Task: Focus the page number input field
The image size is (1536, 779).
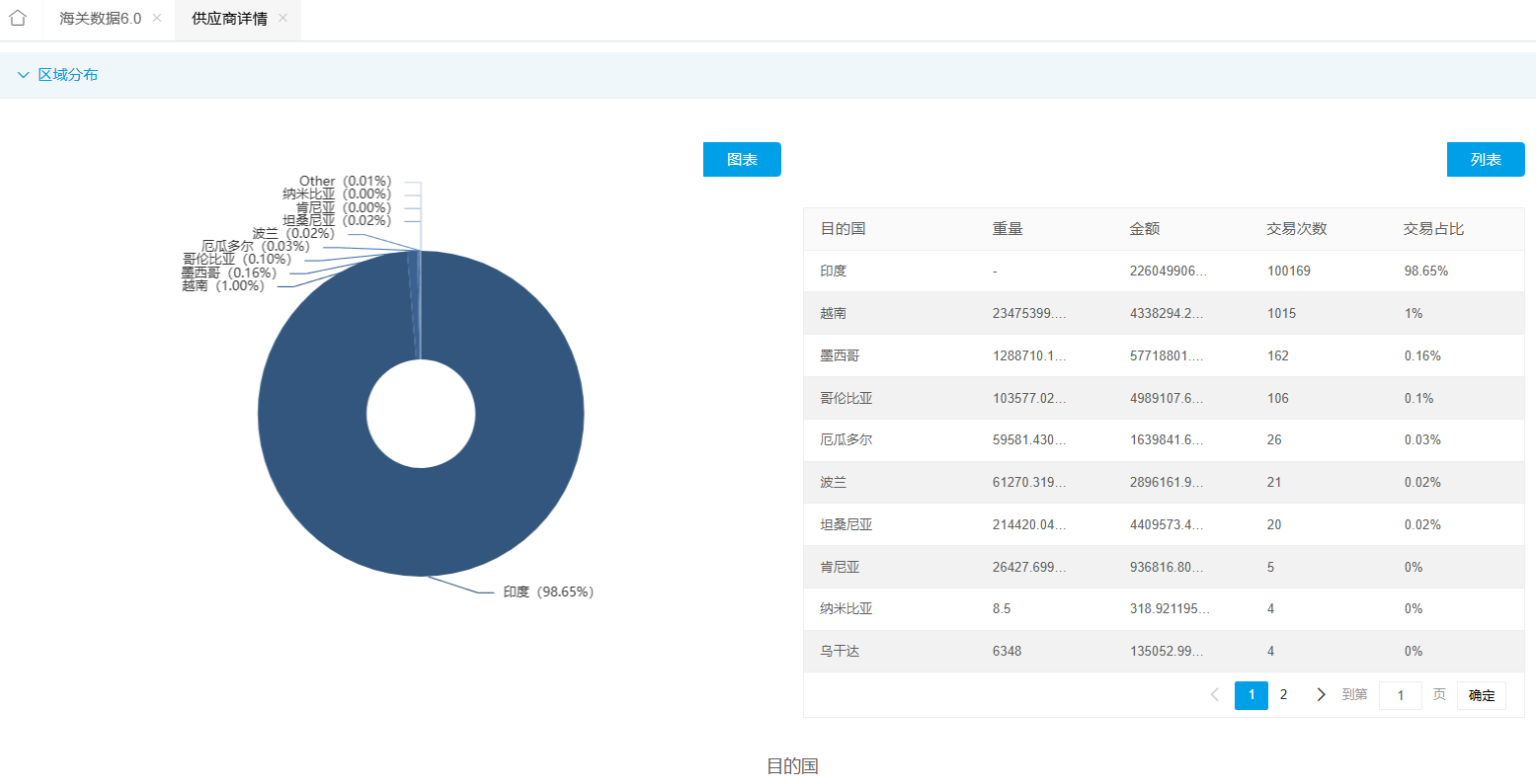Action: point(1400,695)
